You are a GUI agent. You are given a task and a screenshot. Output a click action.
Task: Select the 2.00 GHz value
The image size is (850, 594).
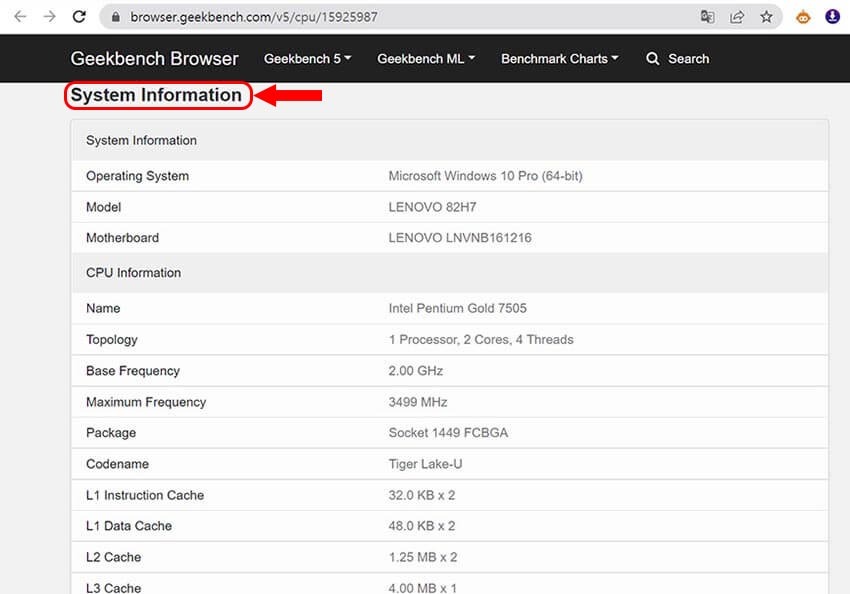[x=416, y=371]
